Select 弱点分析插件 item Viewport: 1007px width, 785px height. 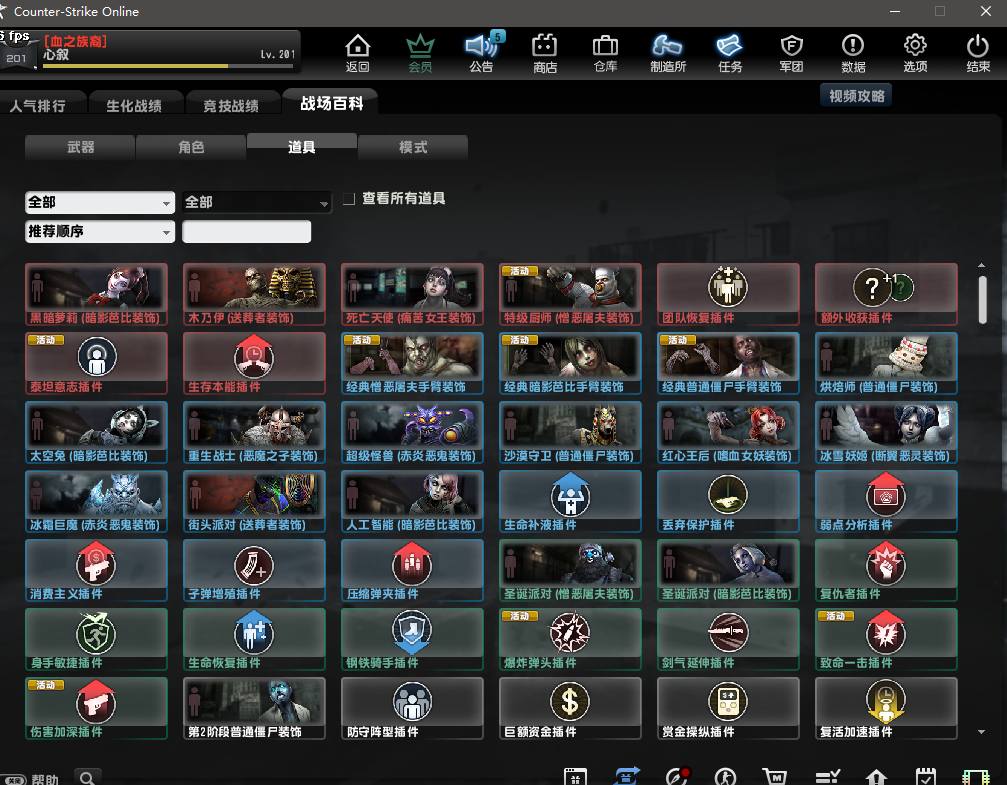tap(886, 501)
